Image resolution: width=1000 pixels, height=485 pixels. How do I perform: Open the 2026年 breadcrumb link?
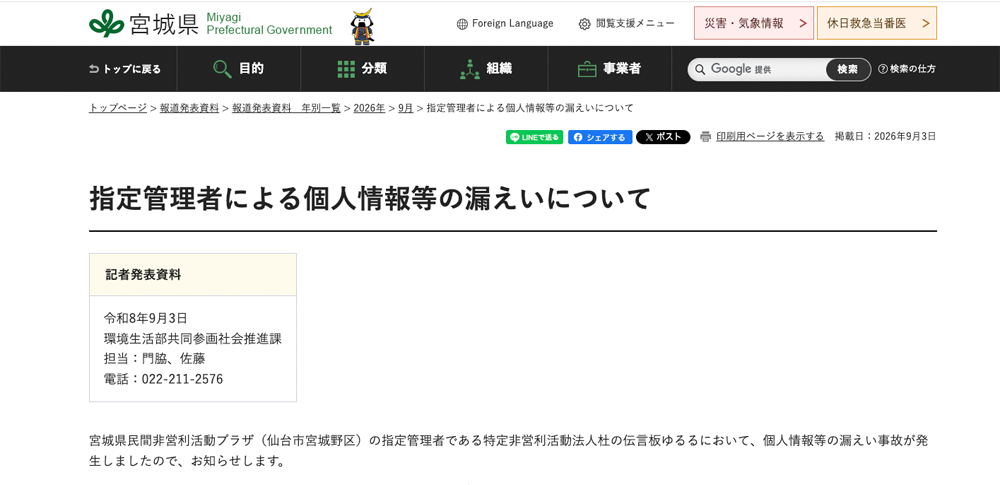(369, 108)
